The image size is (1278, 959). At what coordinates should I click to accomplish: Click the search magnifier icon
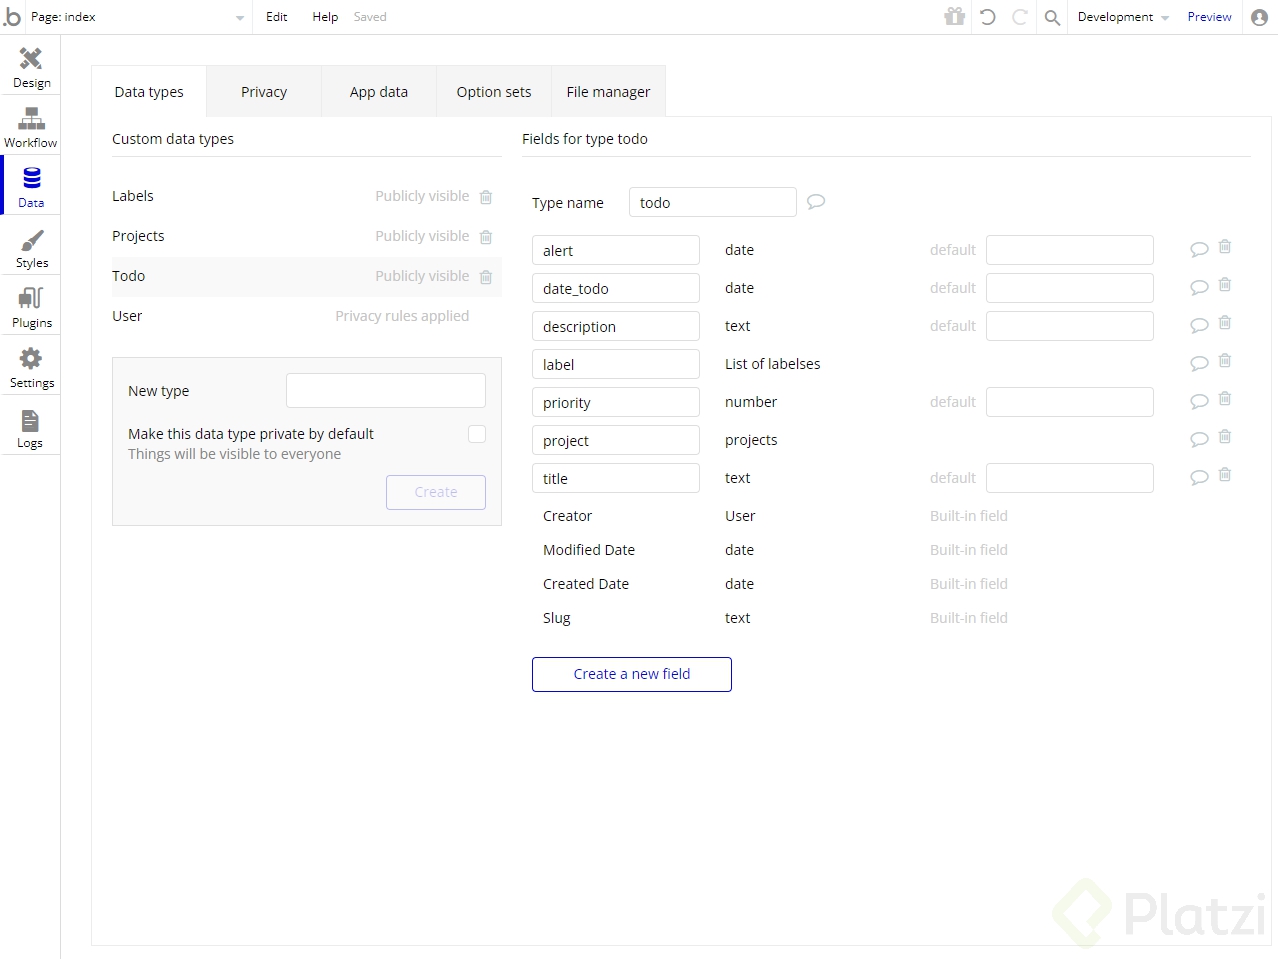tap(1052, 17)
